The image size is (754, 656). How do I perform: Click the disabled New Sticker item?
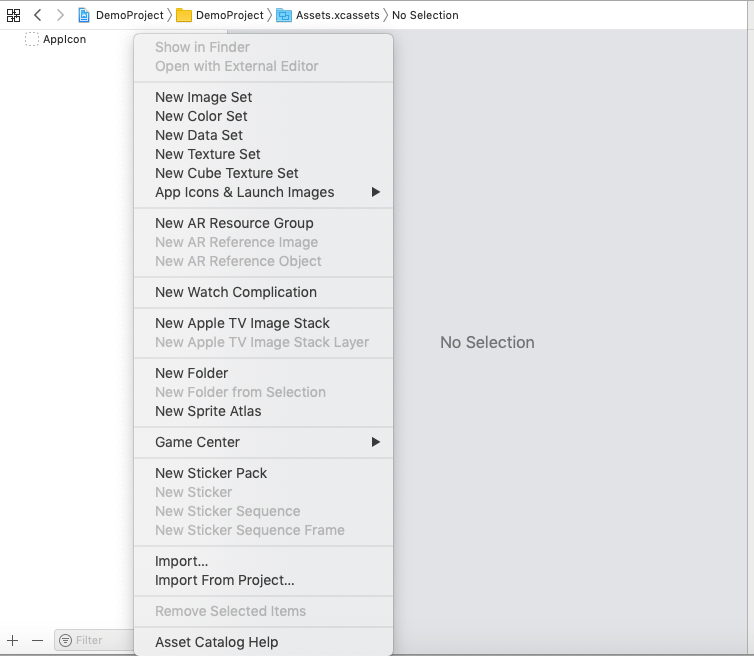(x=264, y=492)
